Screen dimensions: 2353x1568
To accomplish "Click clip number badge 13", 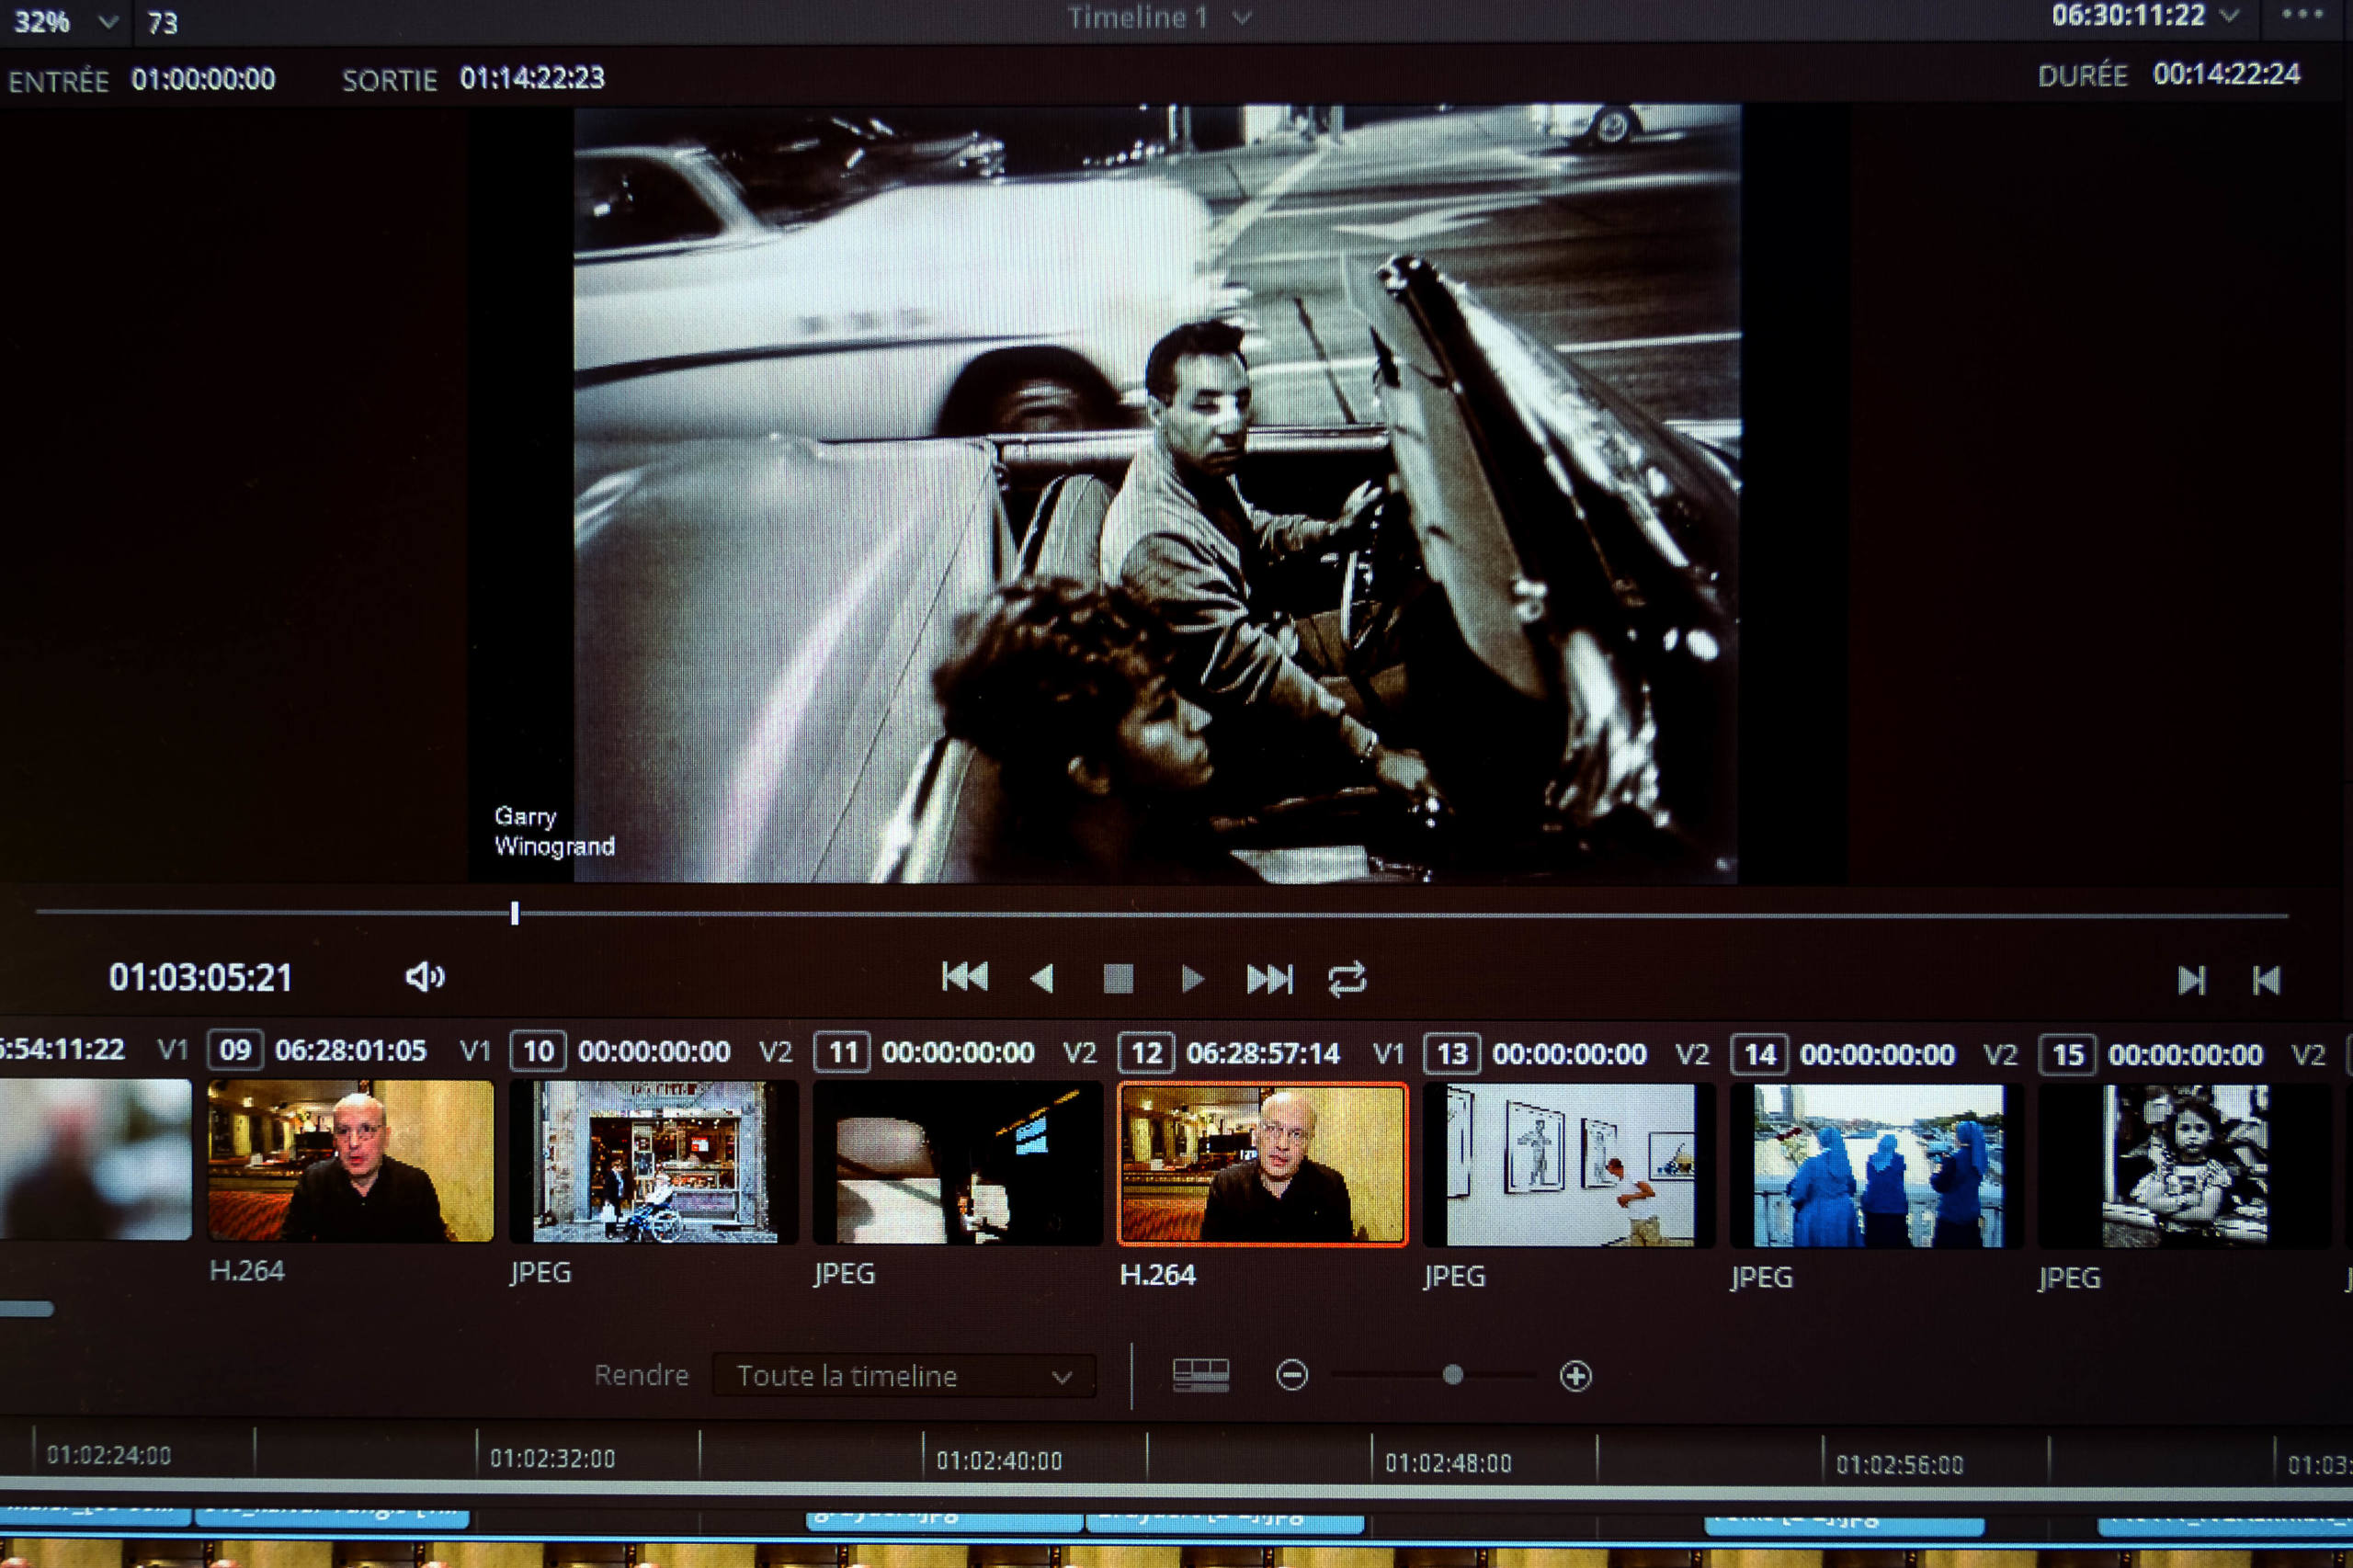I will point(1452,1054).
